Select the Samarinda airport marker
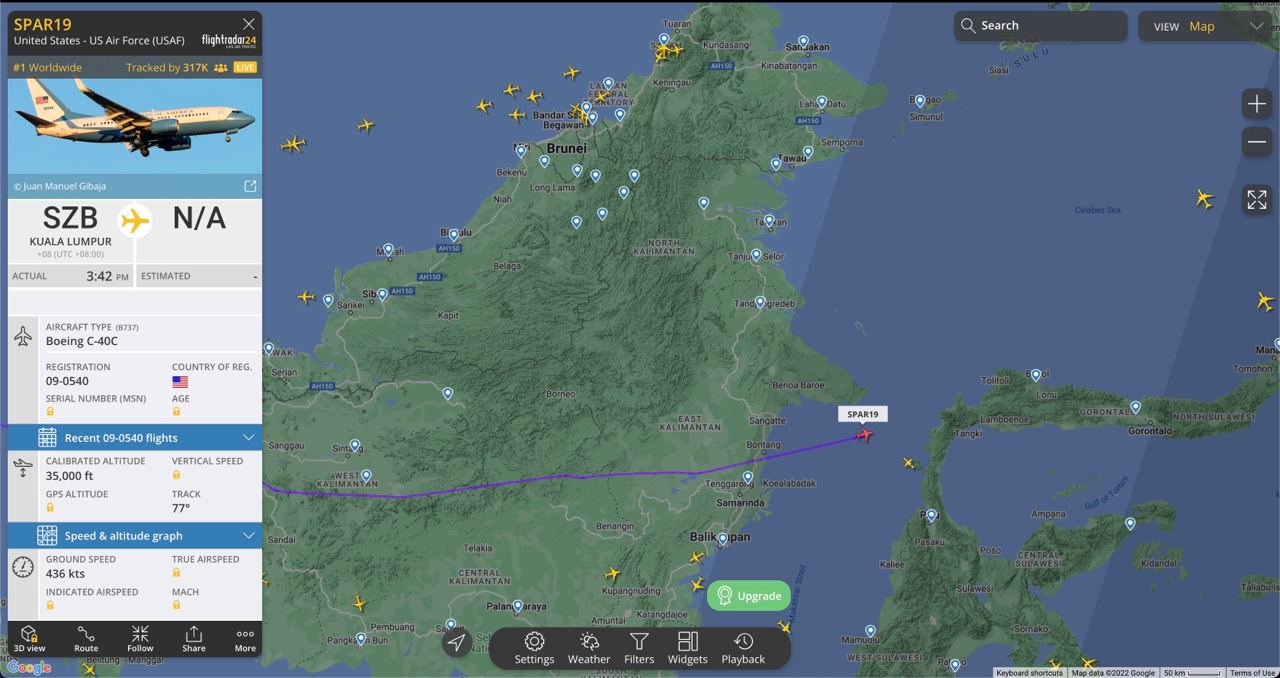This screenshot has height=678, width=1280. [748, 478]
